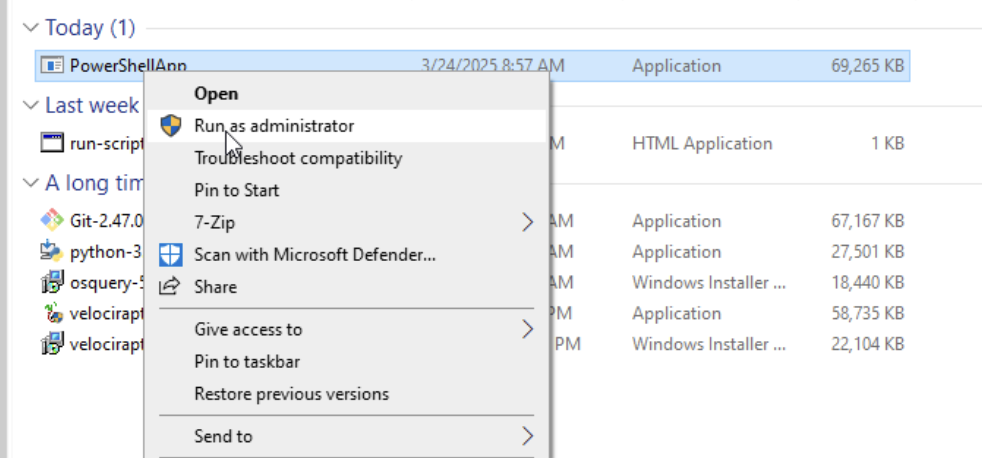Click the PowerShellApp application icon
This screenshot has width=982, height=458.
tap(52, 65)
